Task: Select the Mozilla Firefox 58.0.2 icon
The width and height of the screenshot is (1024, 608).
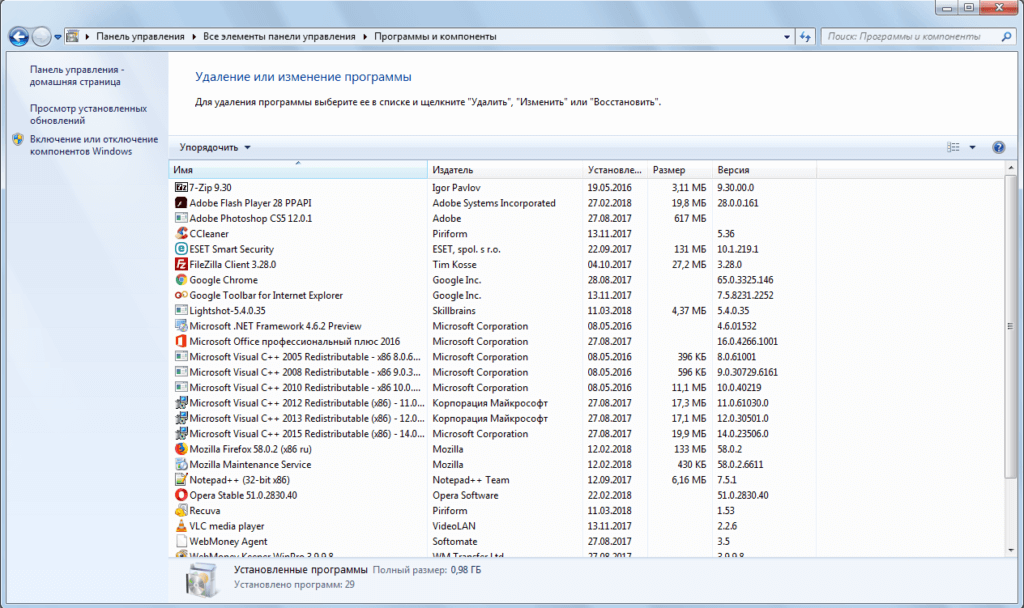Action: point(181,449)
